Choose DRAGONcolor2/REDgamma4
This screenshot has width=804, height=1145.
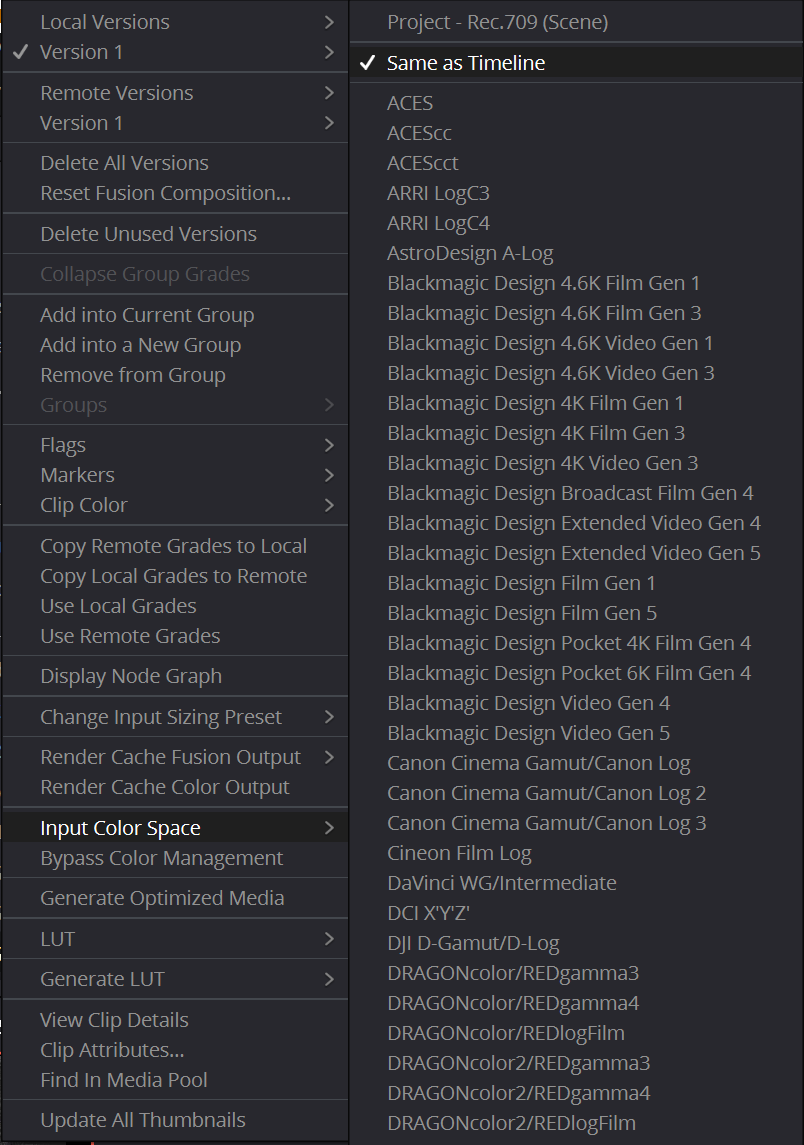point(577,1092)
